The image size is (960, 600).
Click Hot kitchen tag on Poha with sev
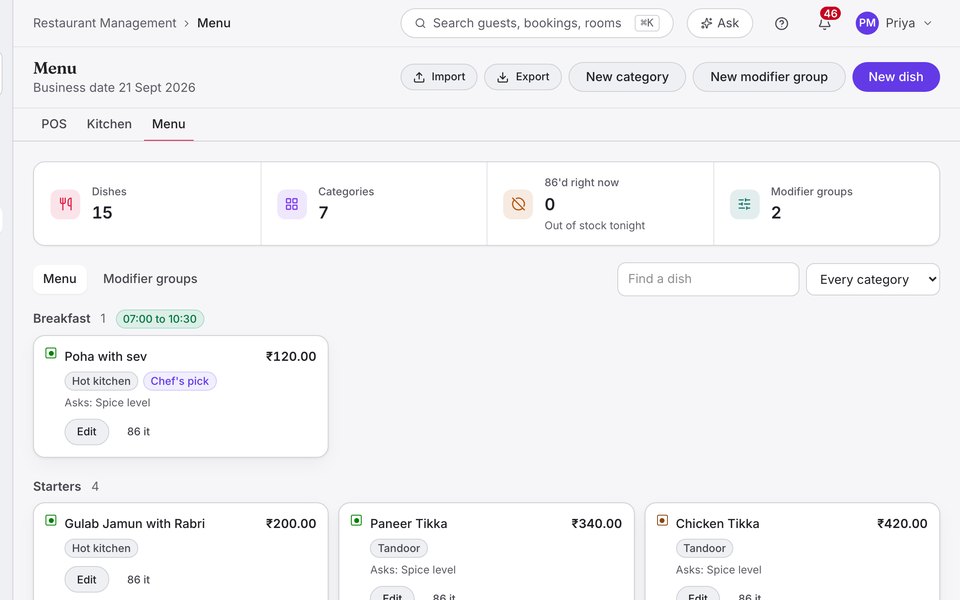pyautogui.click(x=101, y=381)
